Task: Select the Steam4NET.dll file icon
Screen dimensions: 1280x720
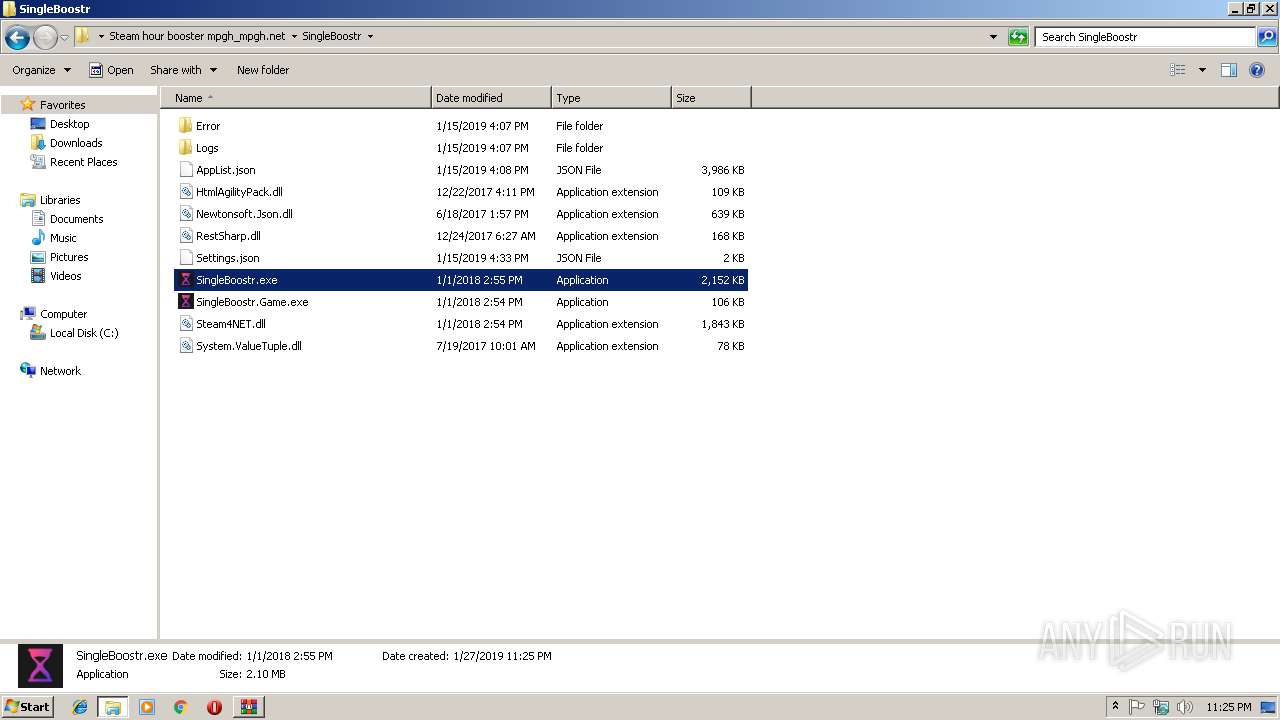Action: pyautogui.click(x=185, y=324)
